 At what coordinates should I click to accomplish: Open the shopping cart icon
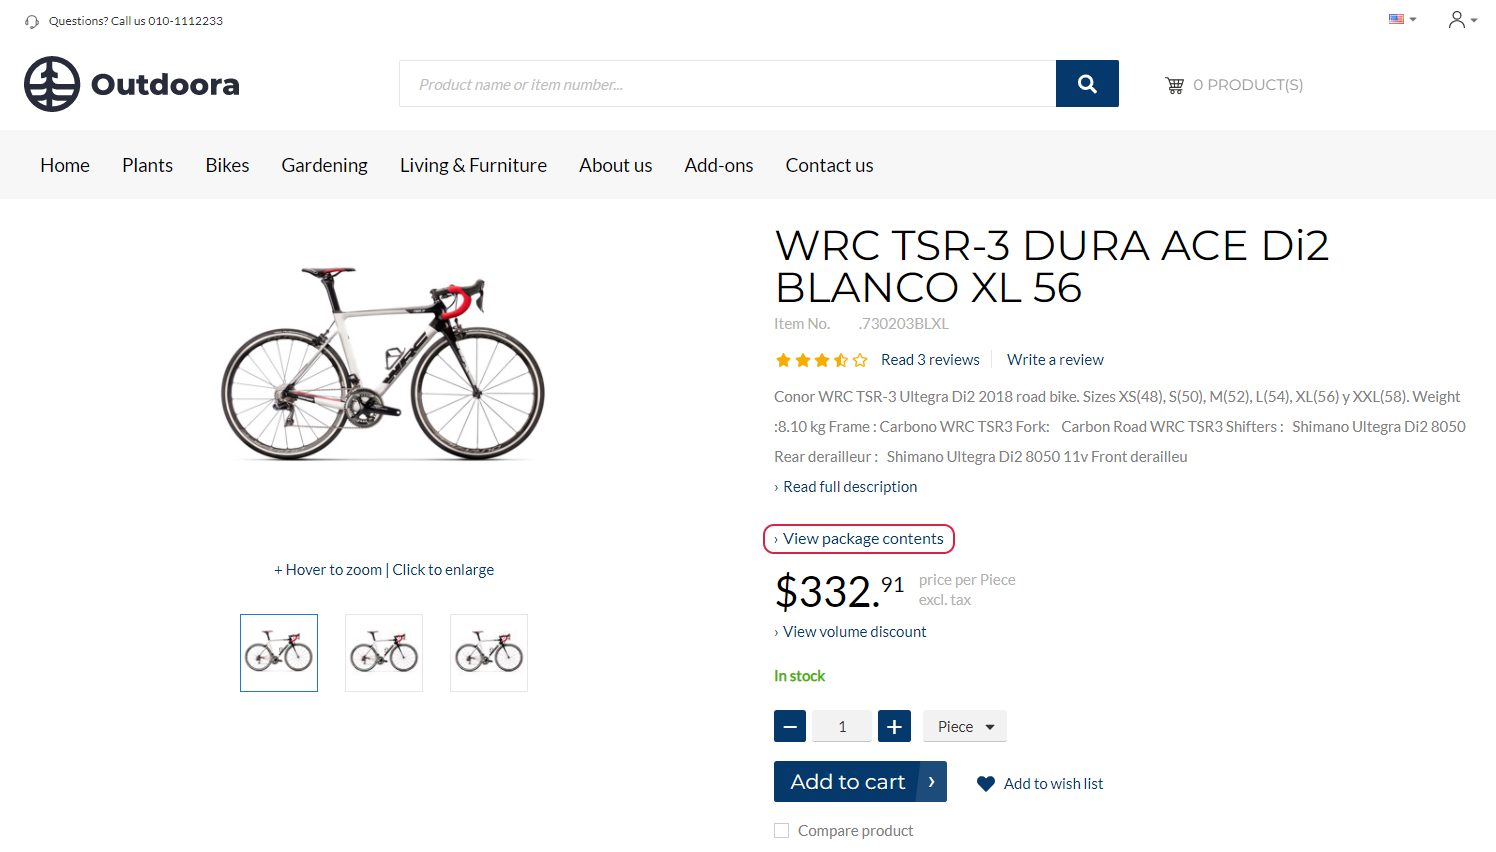1174,86
